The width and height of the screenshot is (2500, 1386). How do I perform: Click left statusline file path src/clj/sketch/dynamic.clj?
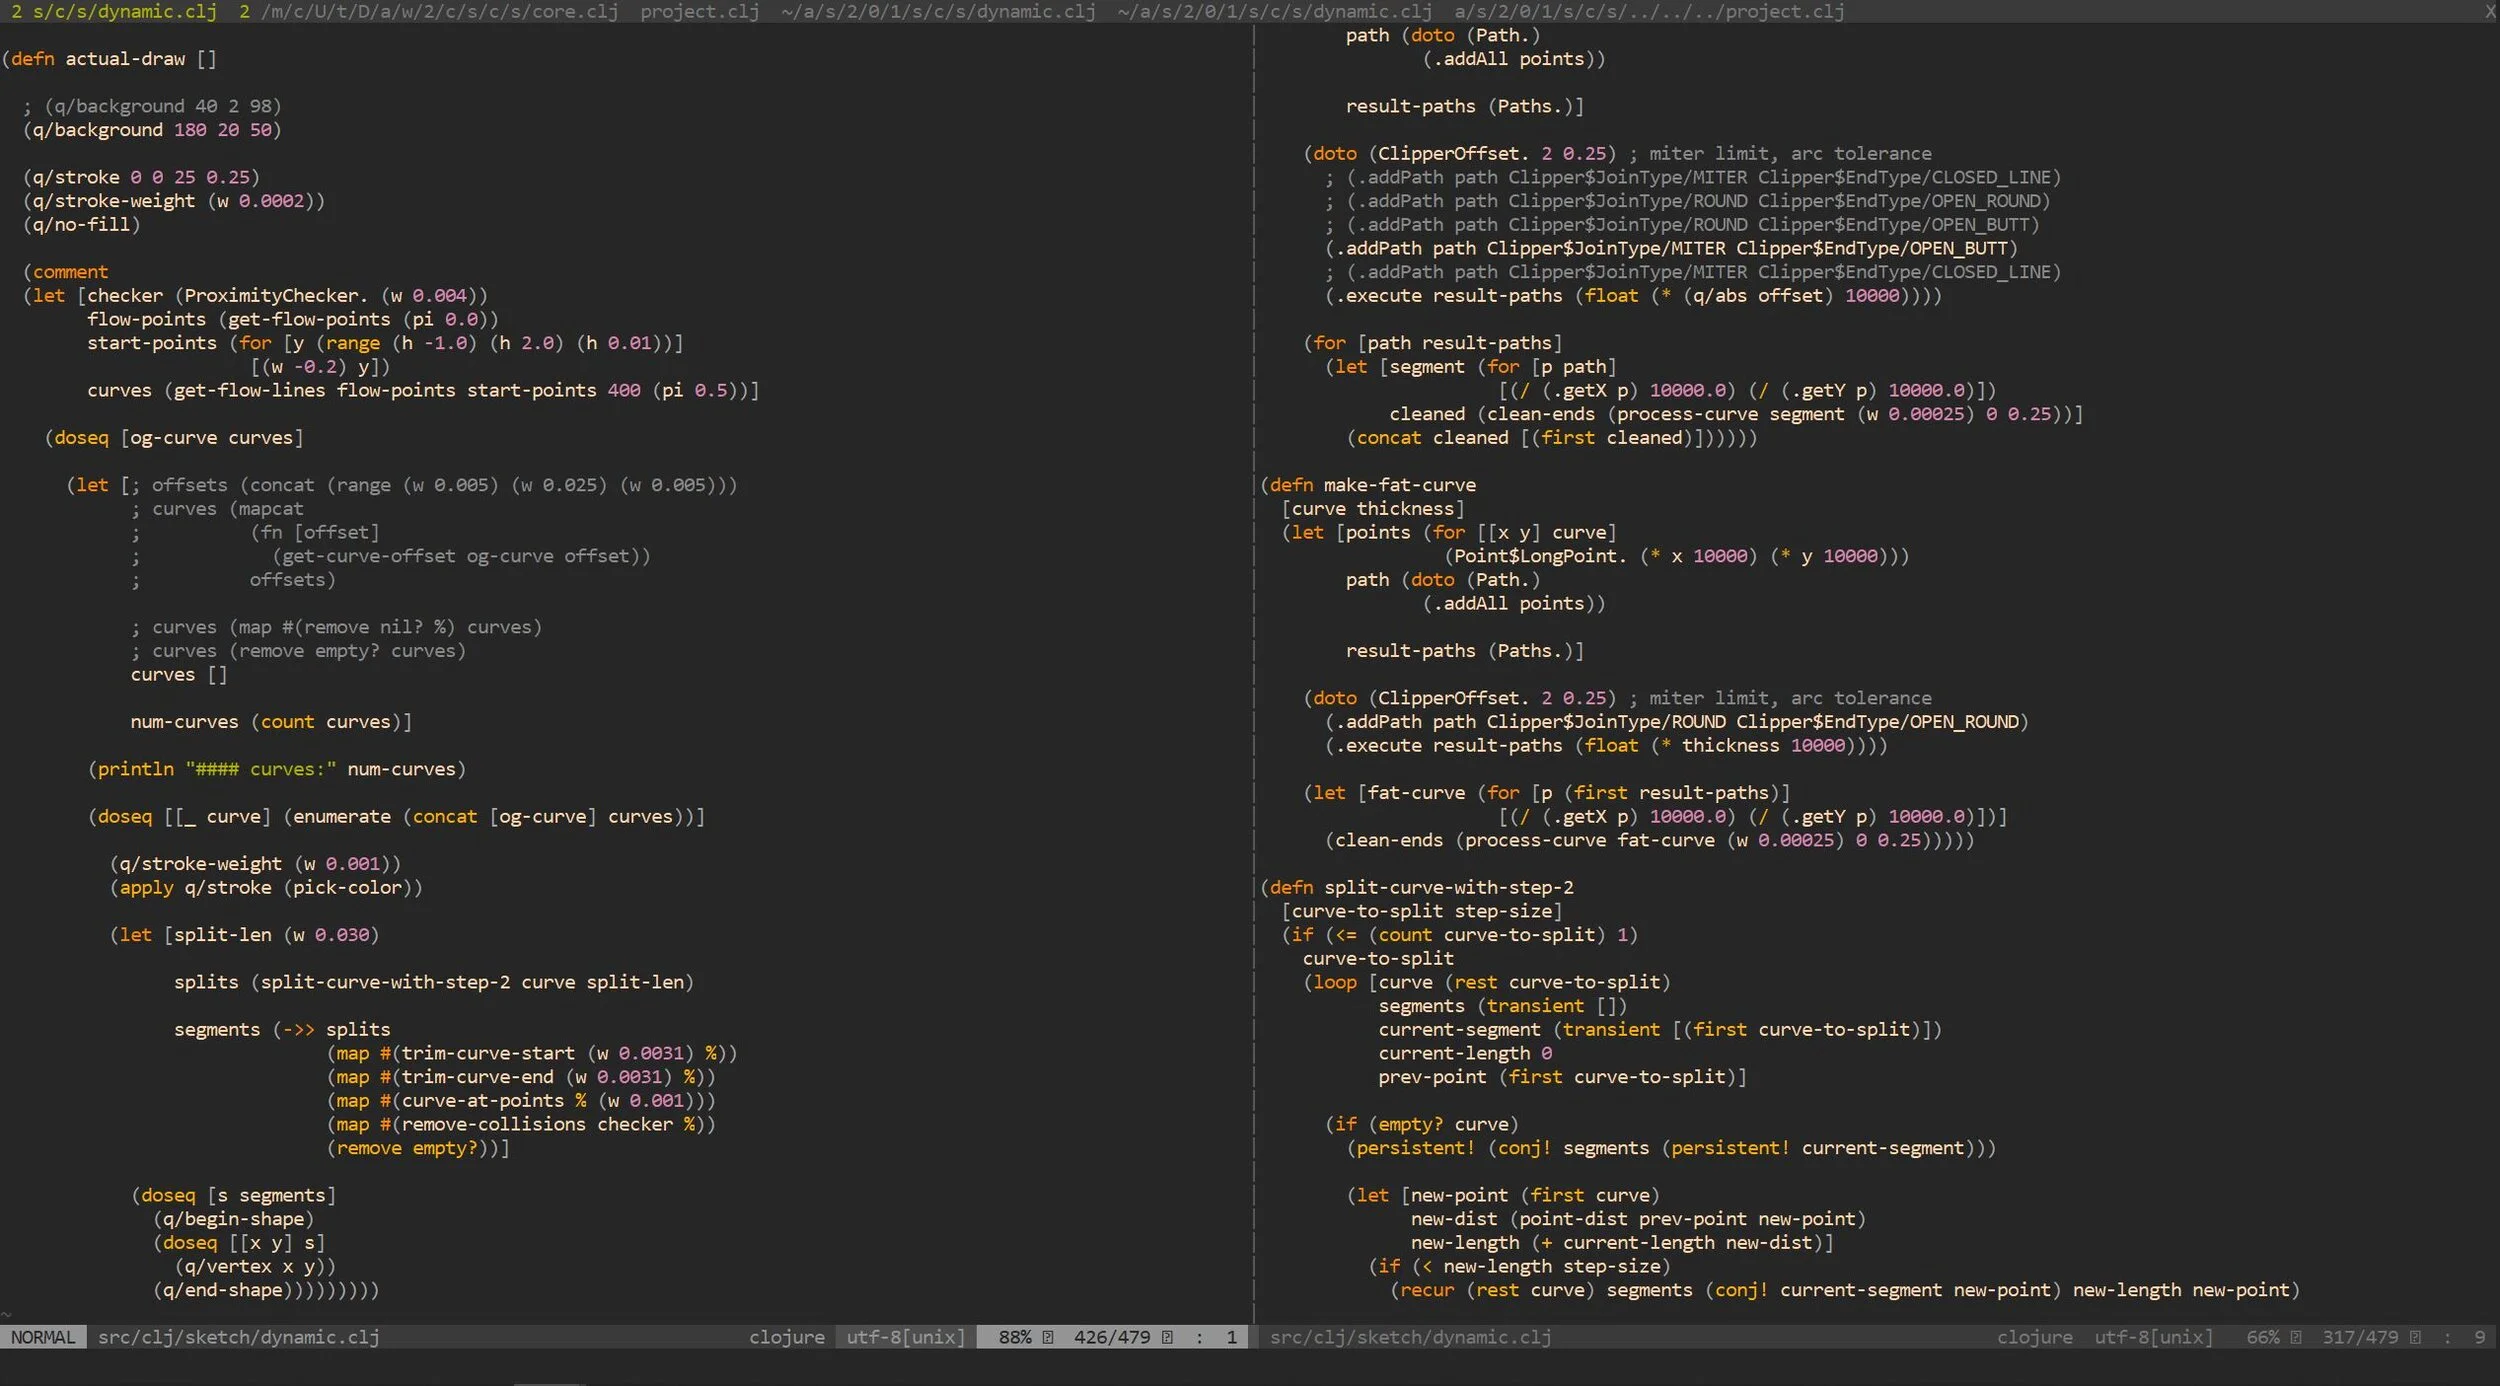(x=238, y=1337)
